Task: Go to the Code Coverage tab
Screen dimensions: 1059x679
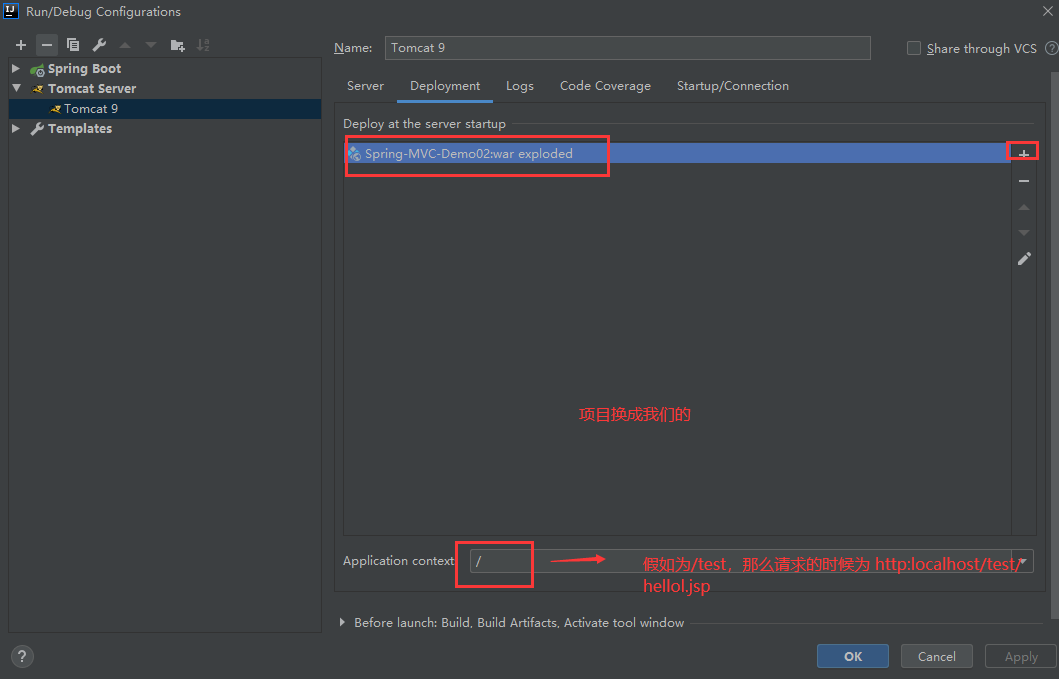Action: click(x=605, y=86)
